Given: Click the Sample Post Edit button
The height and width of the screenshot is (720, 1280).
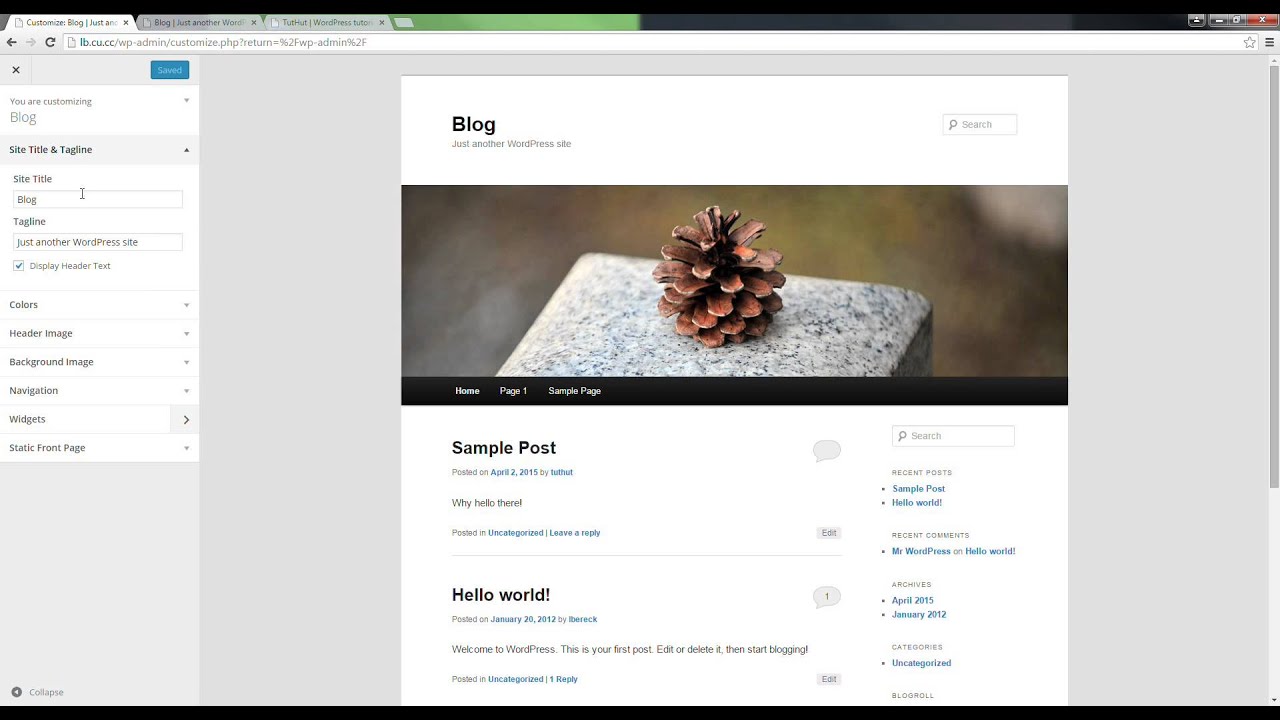Looking at the screenshot, I should pos(829,533).
